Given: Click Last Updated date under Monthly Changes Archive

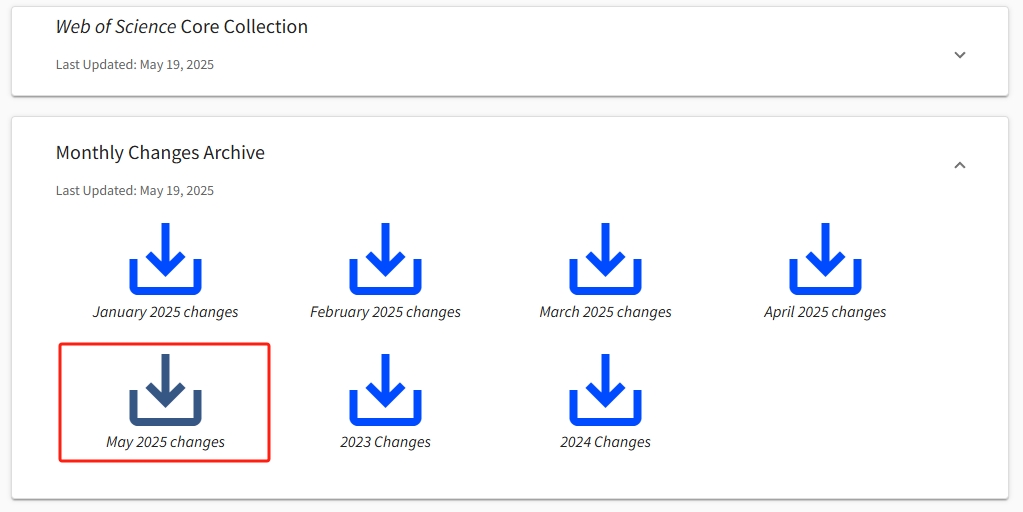Looking at the screenshot, I should [x=134, y=190].
